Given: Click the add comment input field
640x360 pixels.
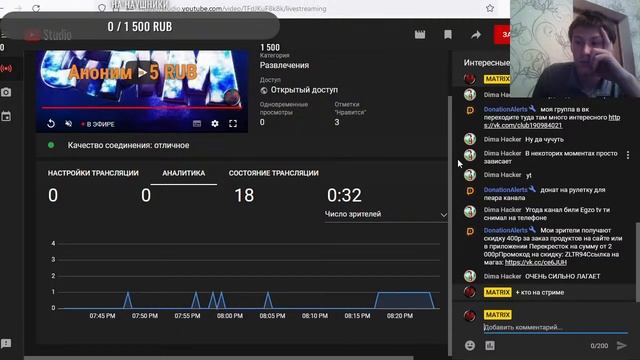Looking at the screenshot, I should [x=555, y=327].
